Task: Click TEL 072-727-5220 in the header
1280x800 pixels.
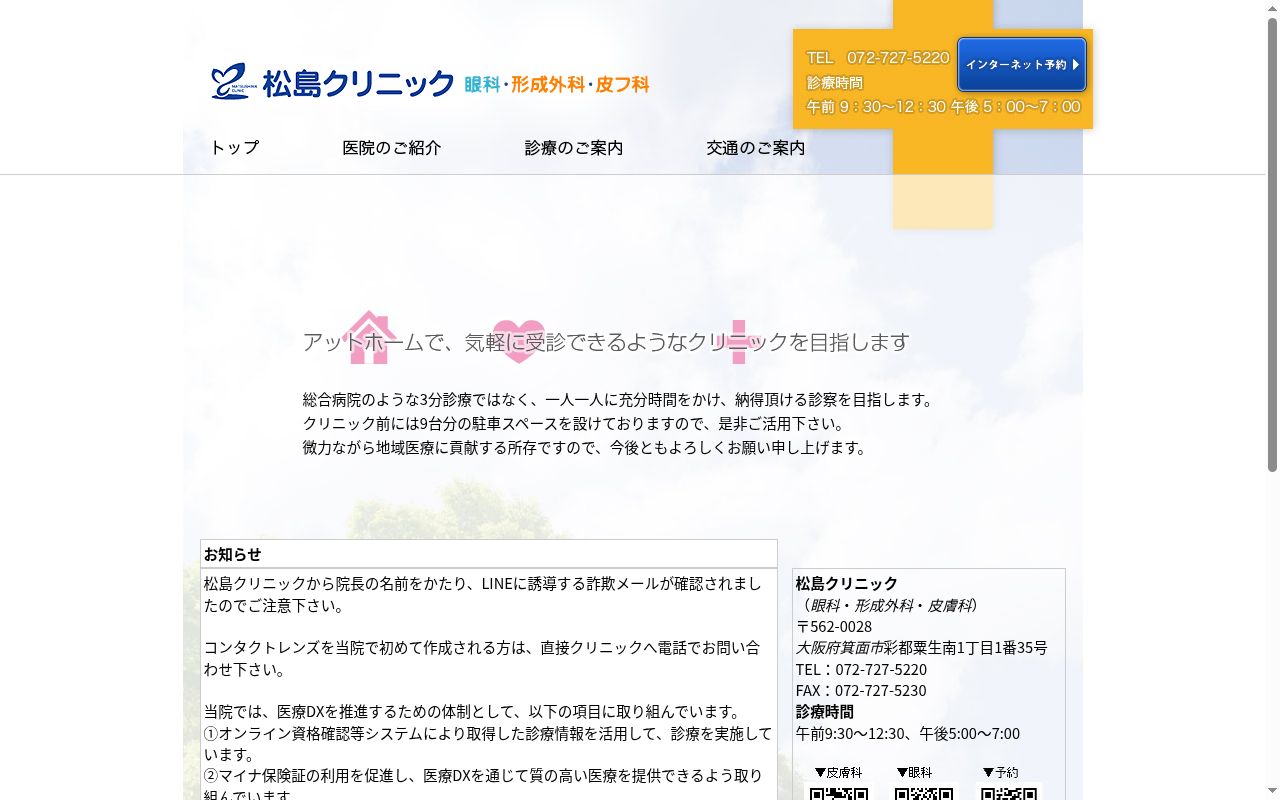Action: point(878,58)
